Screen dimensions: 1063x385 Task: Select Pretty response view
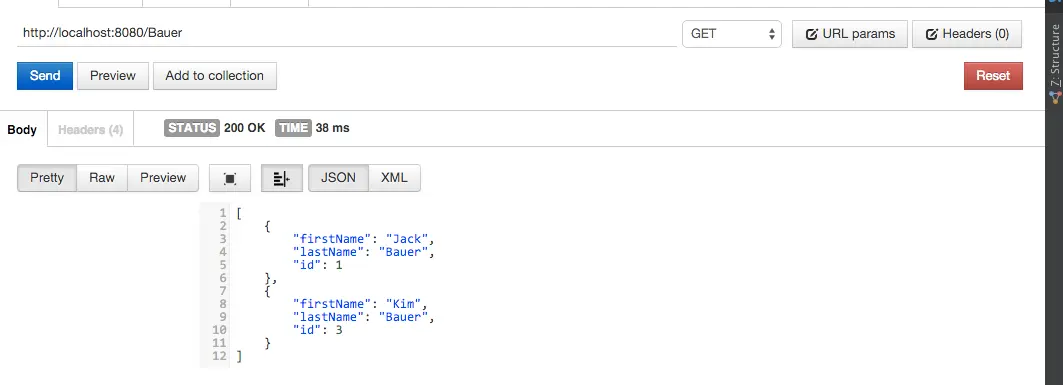47,178
